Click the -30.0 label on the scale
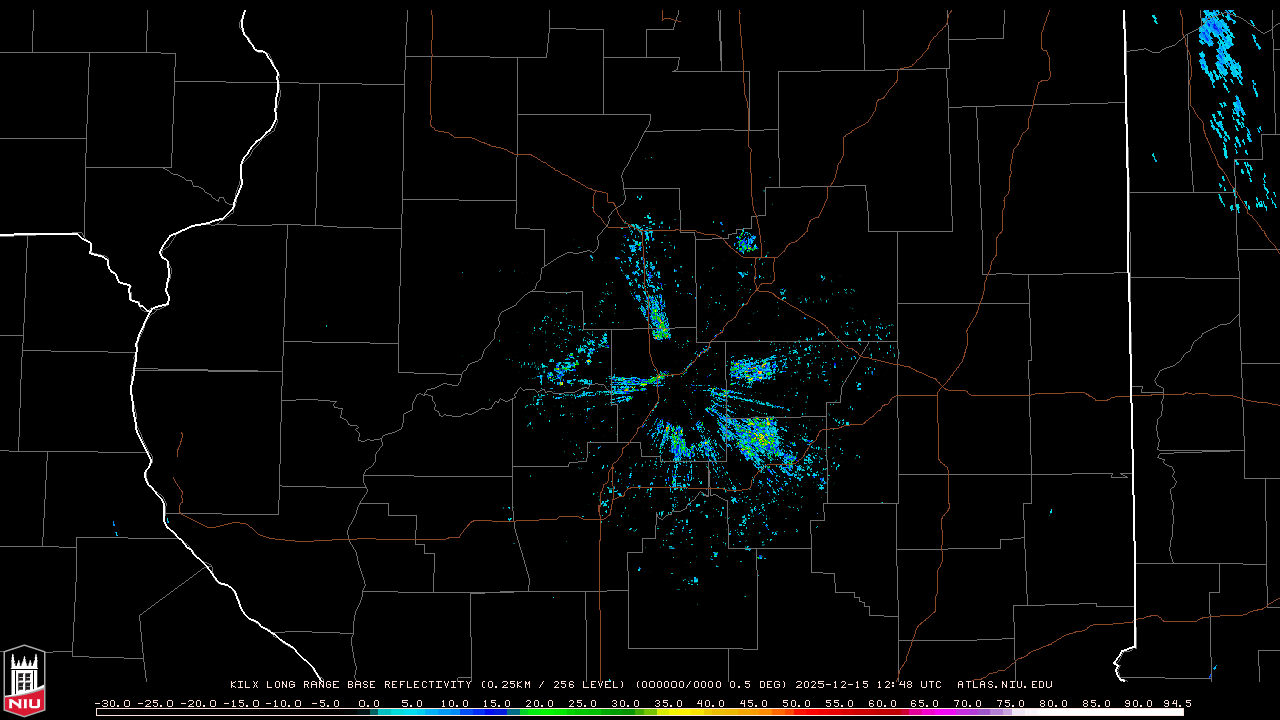 coord(112,704)
